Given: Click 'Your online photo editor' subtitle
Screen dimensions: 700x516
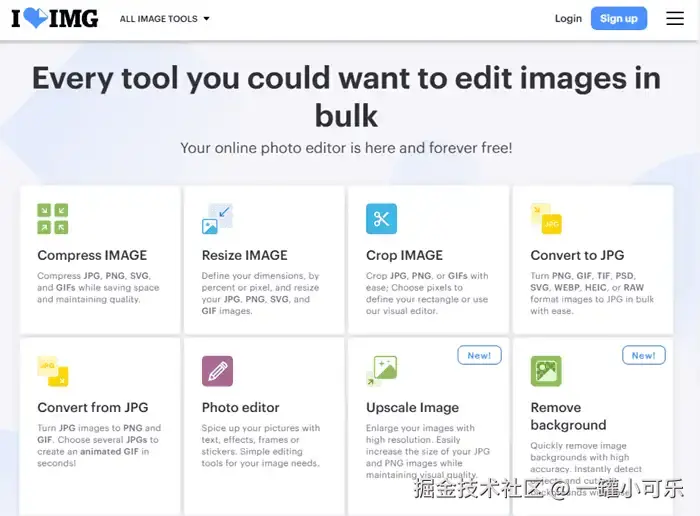Looking at the screenshot, I should [346, 148].
